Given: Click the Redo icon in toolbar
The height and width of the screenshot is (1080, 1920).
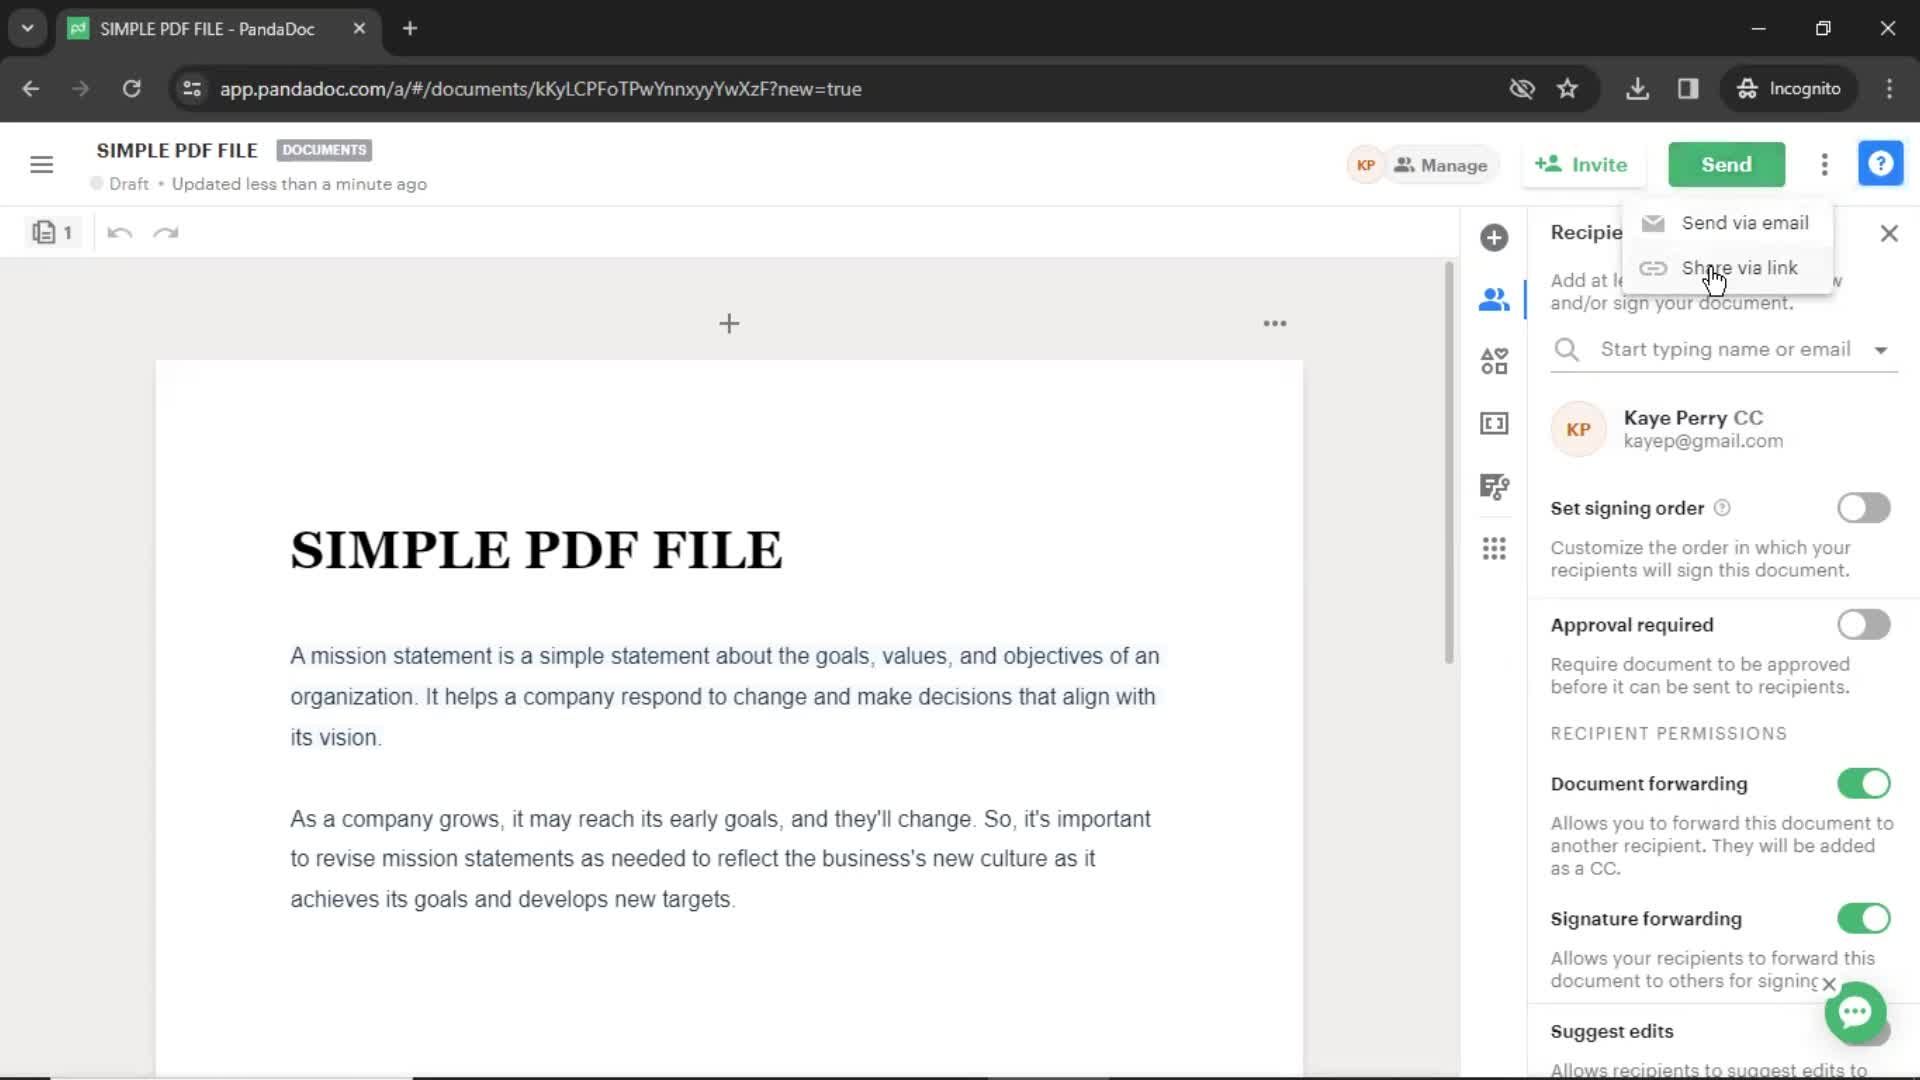Looking at the screenshot, I should tap(166, 232).
